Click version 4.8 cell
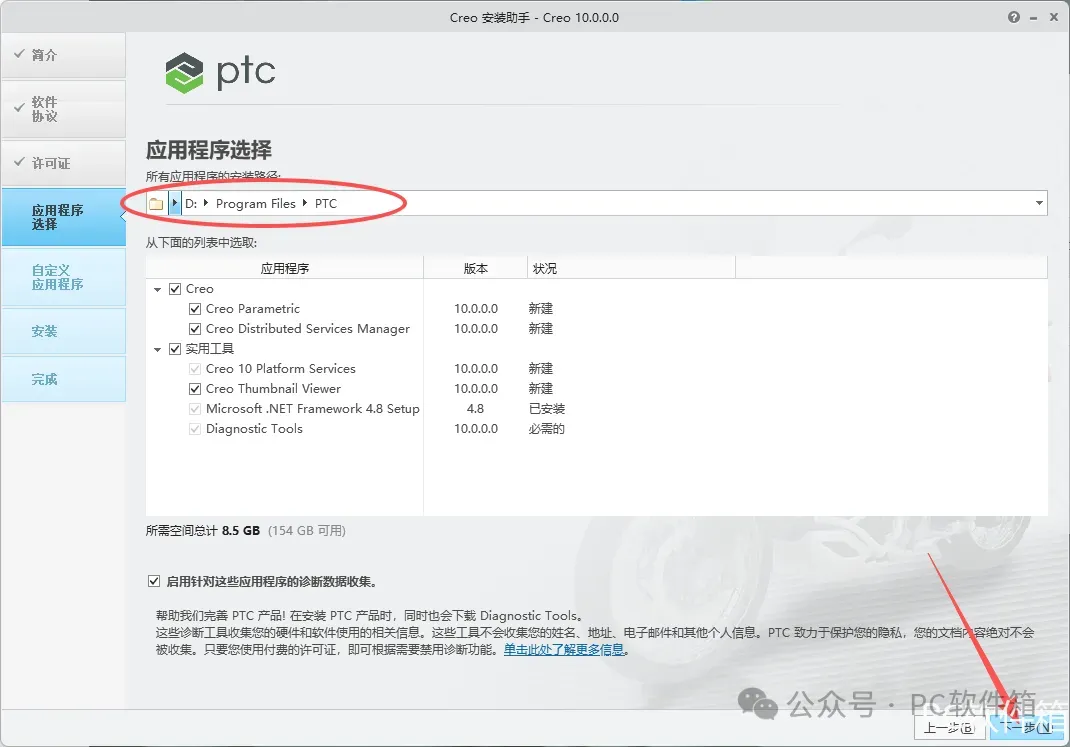 coord(475,409)
